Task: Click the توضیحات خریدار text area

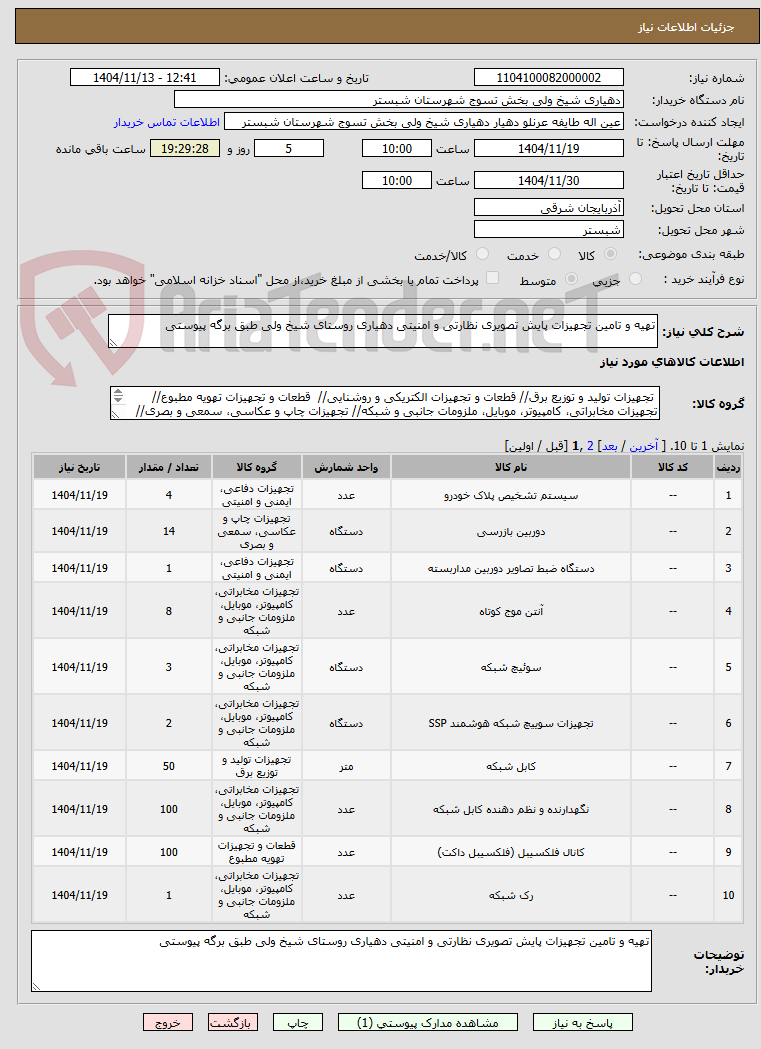Action: [341, 961]
